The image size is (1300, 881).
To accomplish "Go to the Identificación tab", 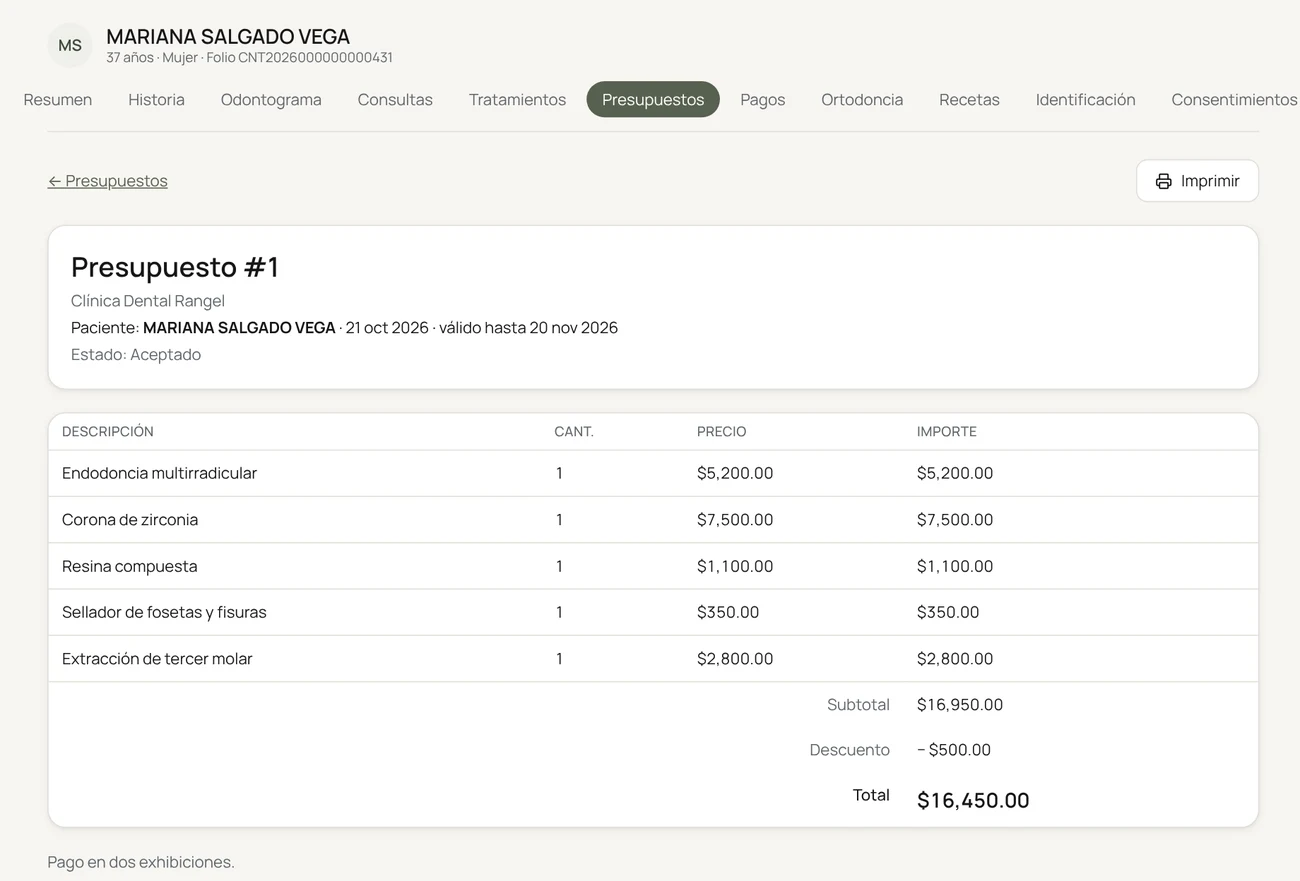I will tap(1085, 100).
